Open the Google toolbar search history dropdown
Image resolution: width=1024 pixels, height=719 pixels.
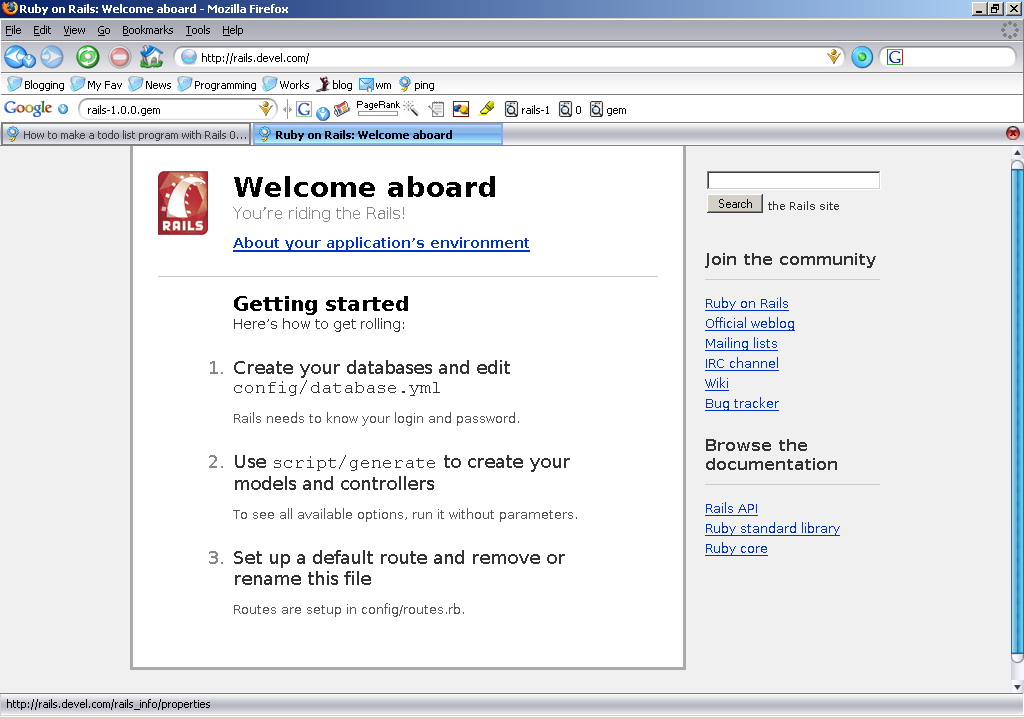pyautogui.click(x=265, y=109)
